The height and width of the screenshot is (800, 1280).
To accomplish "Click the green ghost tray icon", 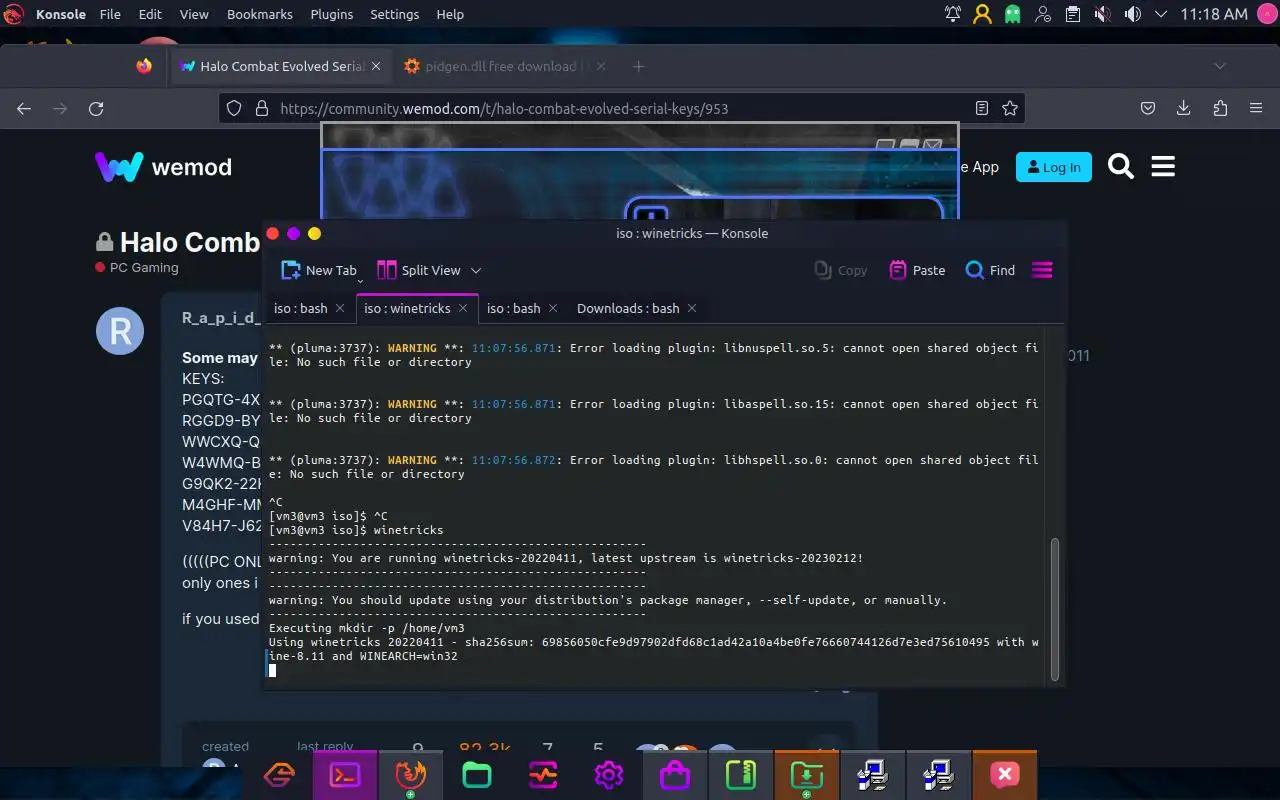I will [1013, 14].
